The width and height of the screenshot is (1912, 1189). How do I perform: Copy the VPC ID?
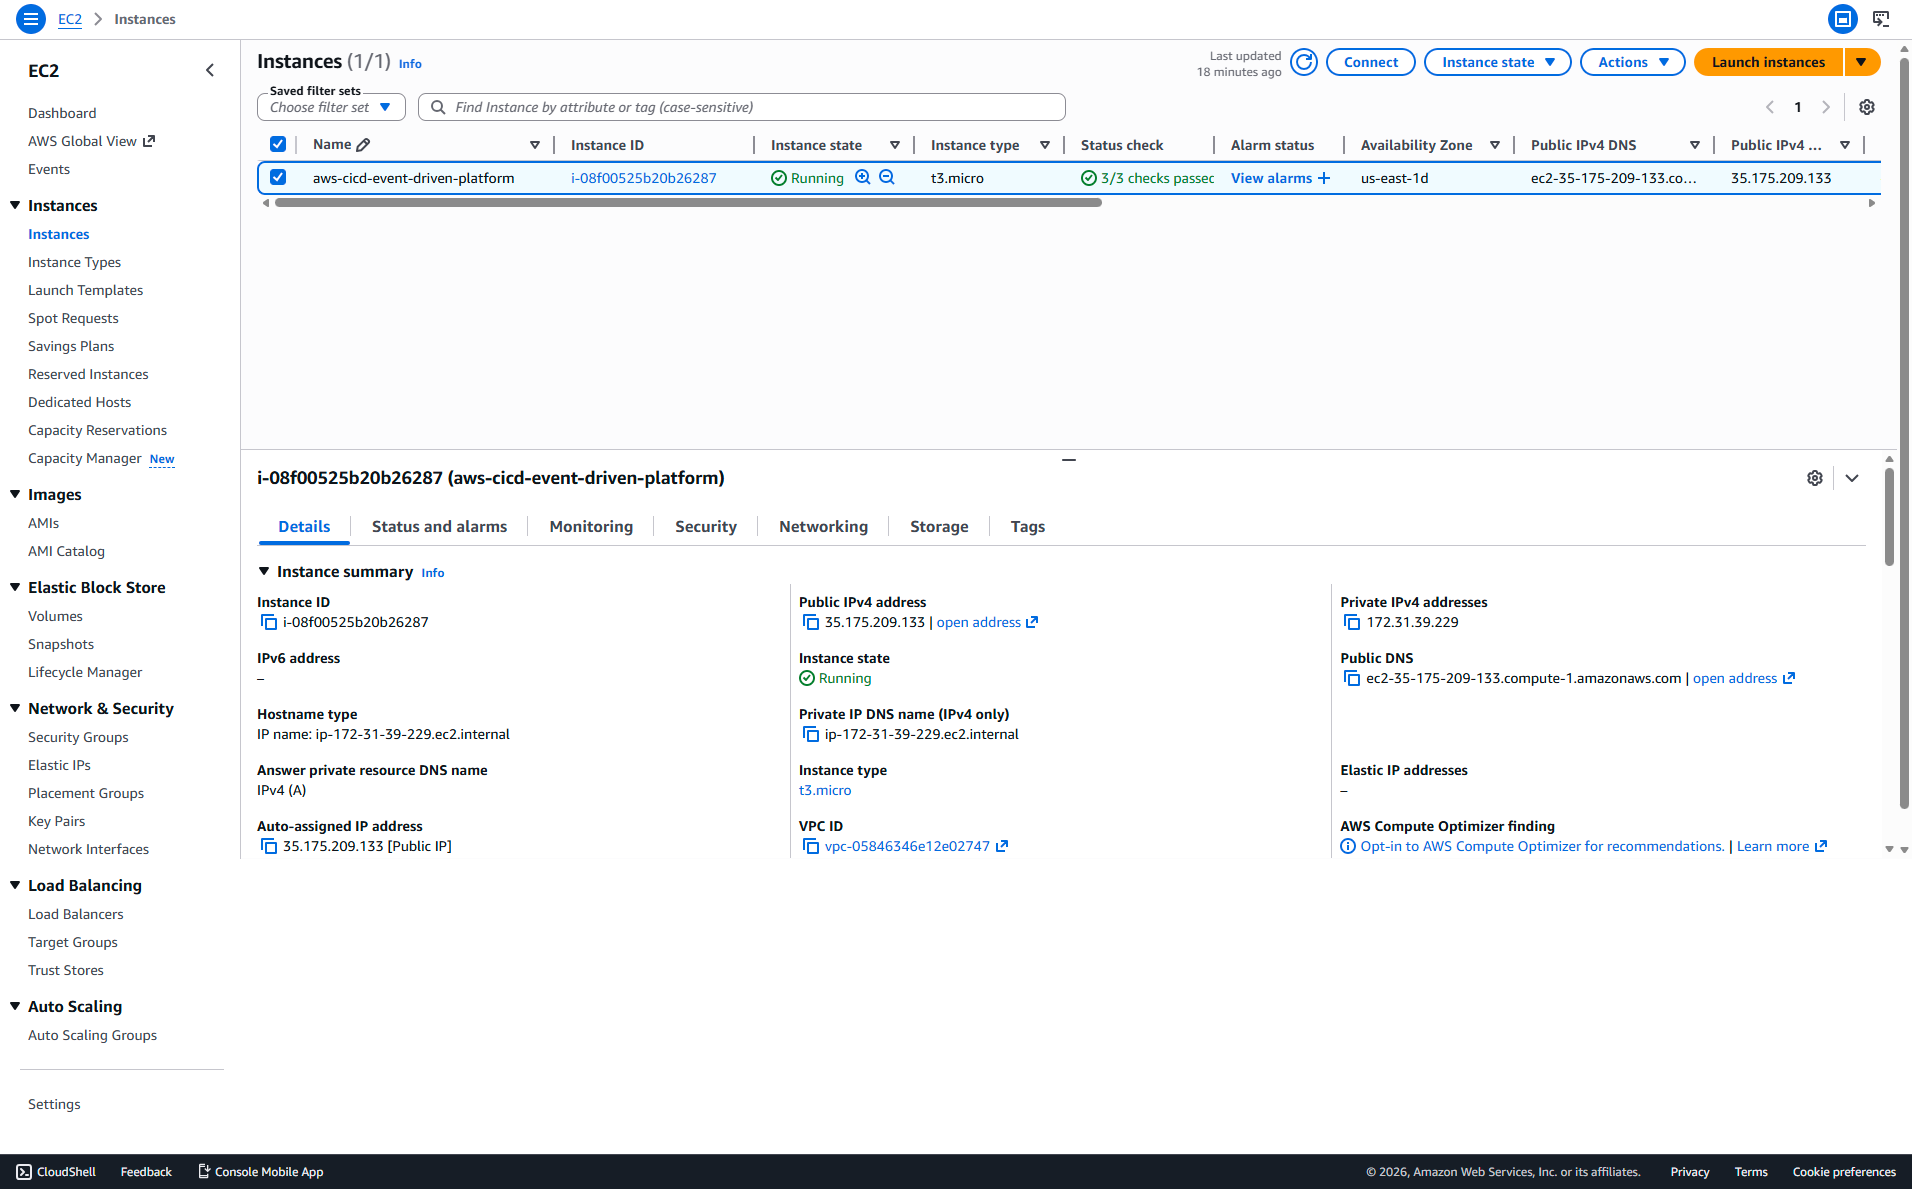click(811, 846)
